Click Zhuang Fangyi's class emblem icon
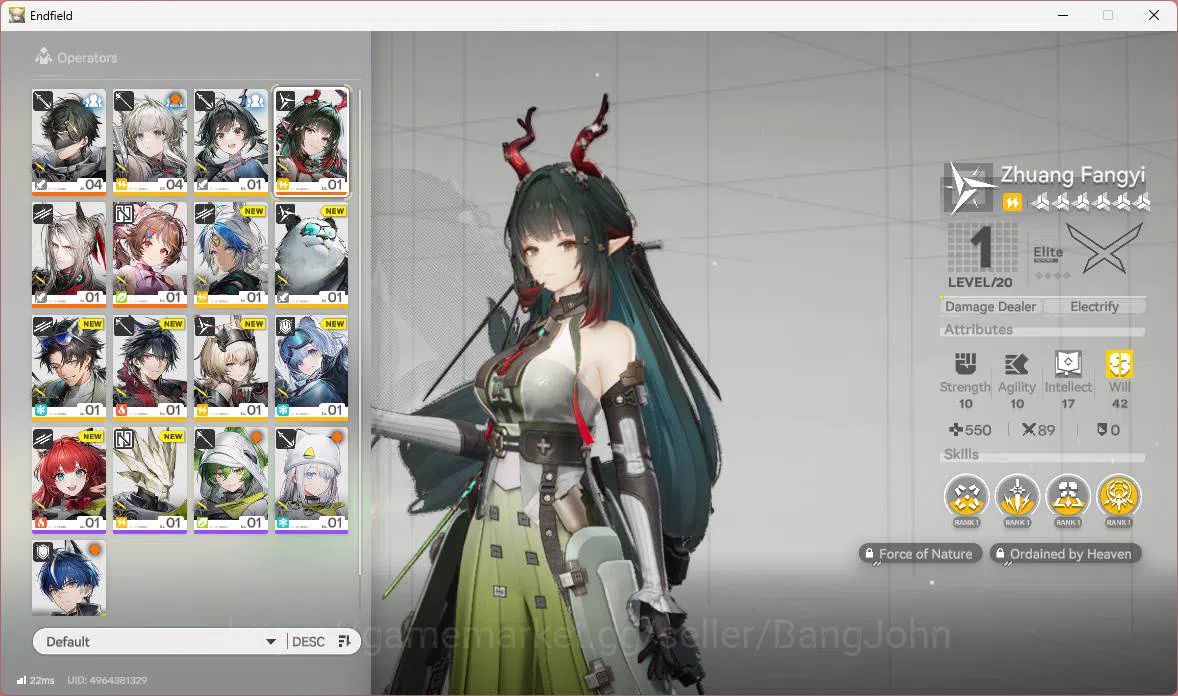Image resolution: width=1178 pixels, height=696 pixels. 969,188
